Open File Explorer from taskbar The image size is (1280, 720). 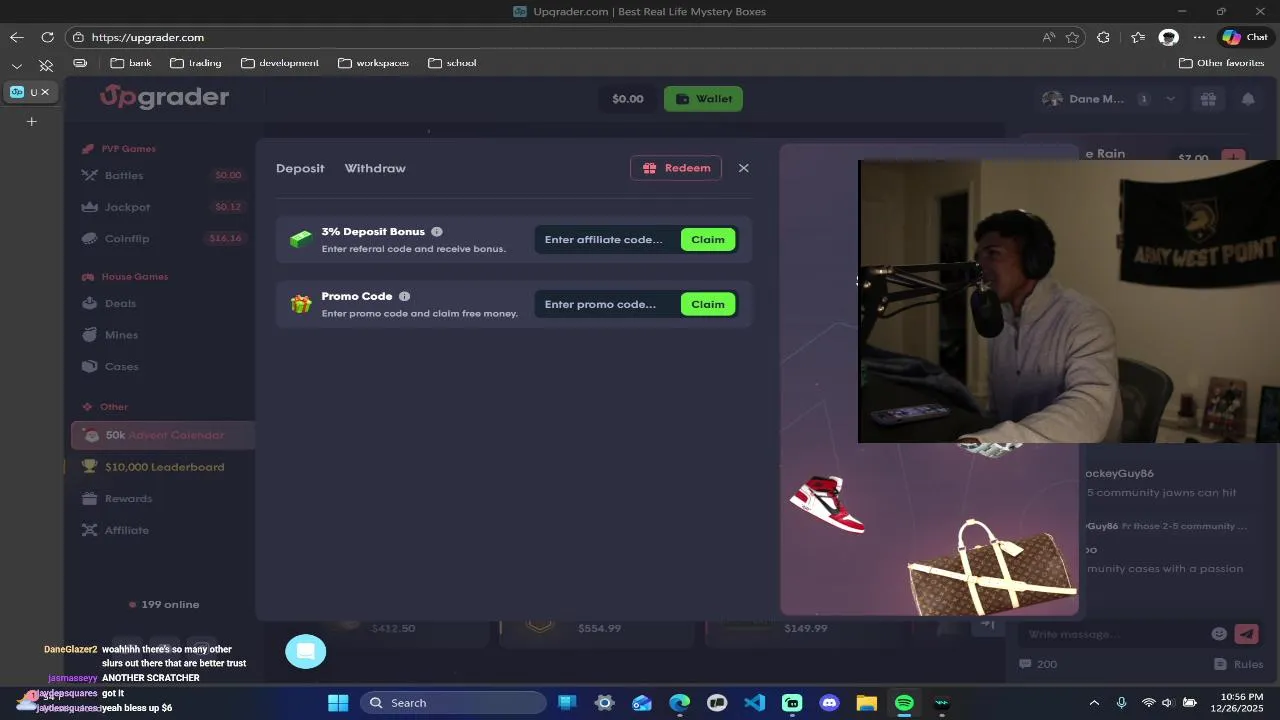867,703
